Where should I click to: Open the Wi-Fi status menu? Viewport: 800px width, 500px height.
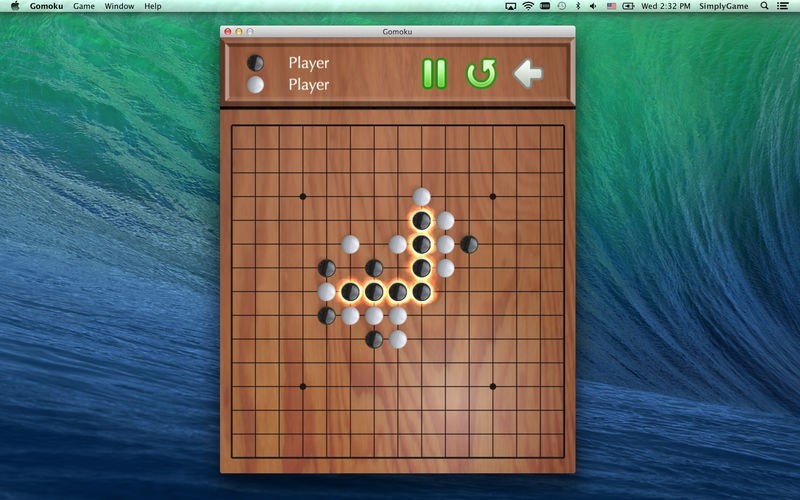pyautogui.click(x=527, y=6)
